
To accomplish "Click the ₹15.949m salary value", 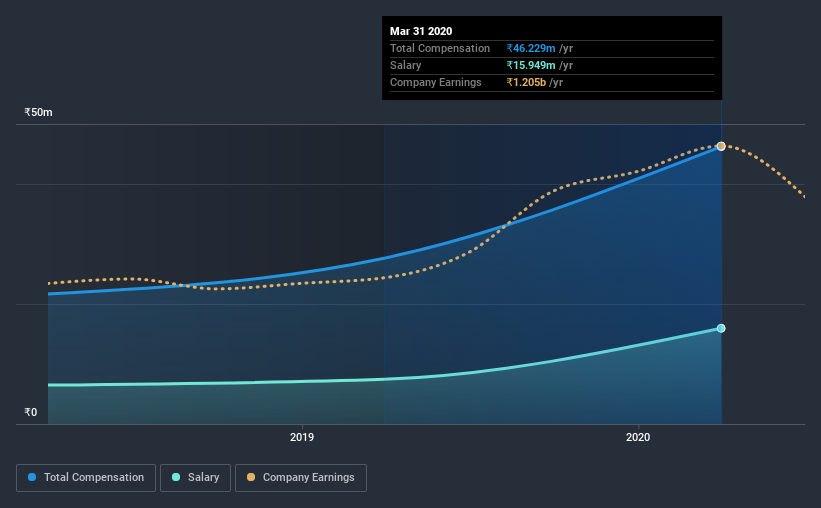I will coord(531,65).
